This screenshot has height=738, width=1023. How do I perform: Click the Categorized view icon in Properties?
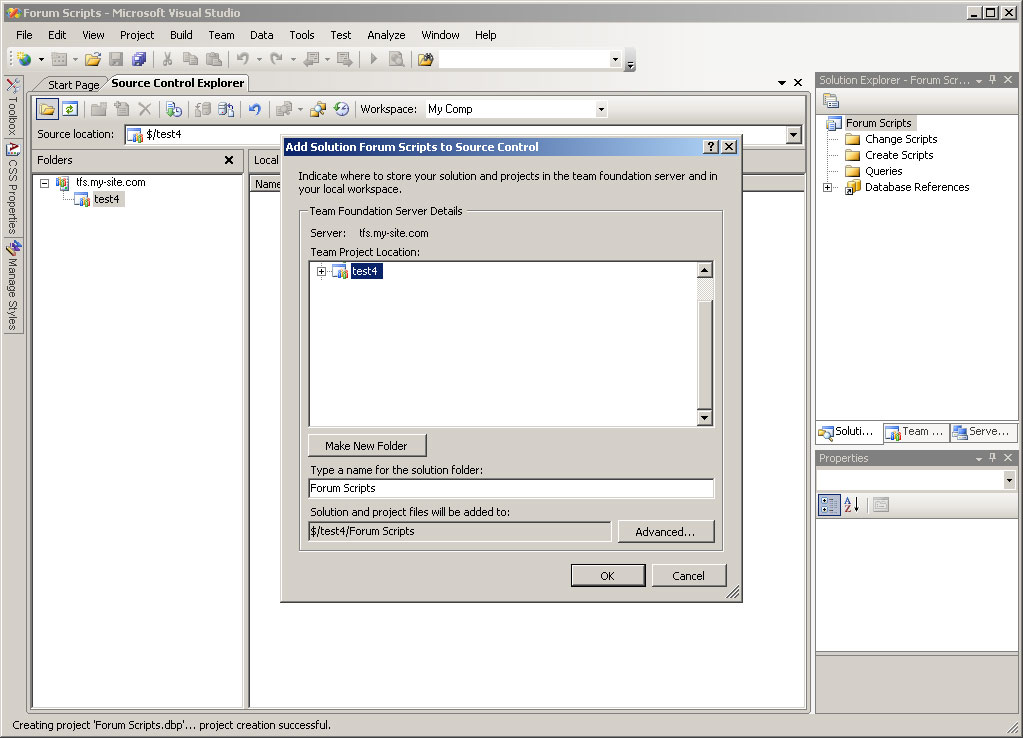(829, 504)
